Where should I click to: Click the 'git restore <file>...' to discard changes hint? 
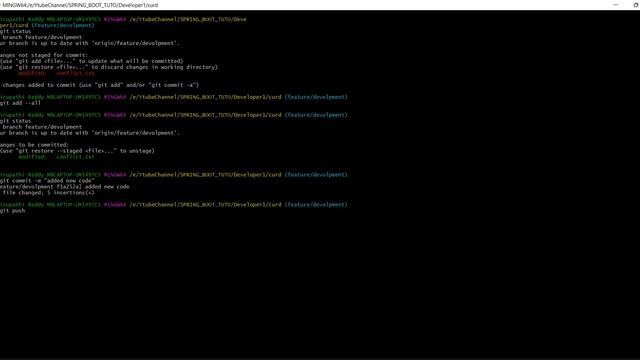[x=109, y=67]
